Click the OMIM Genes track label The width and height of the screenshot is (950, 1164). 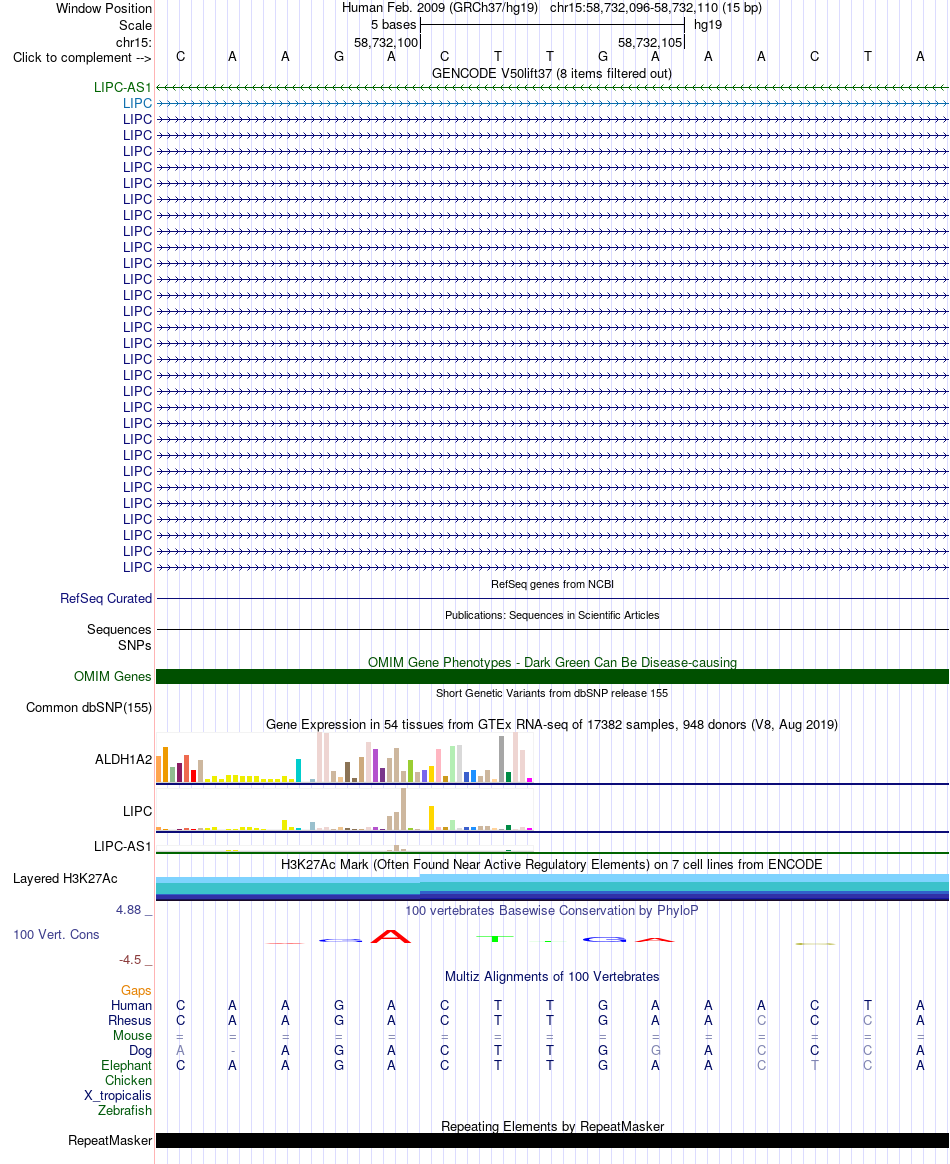113,676
